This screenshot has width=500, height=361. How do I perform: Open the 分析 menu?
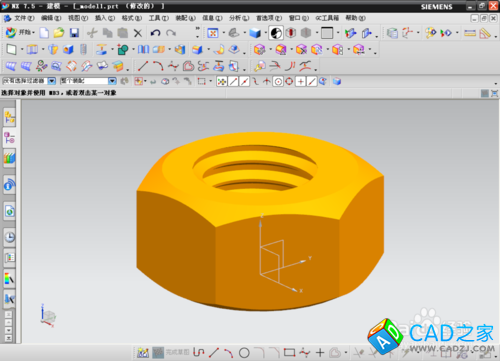point(239,18)
